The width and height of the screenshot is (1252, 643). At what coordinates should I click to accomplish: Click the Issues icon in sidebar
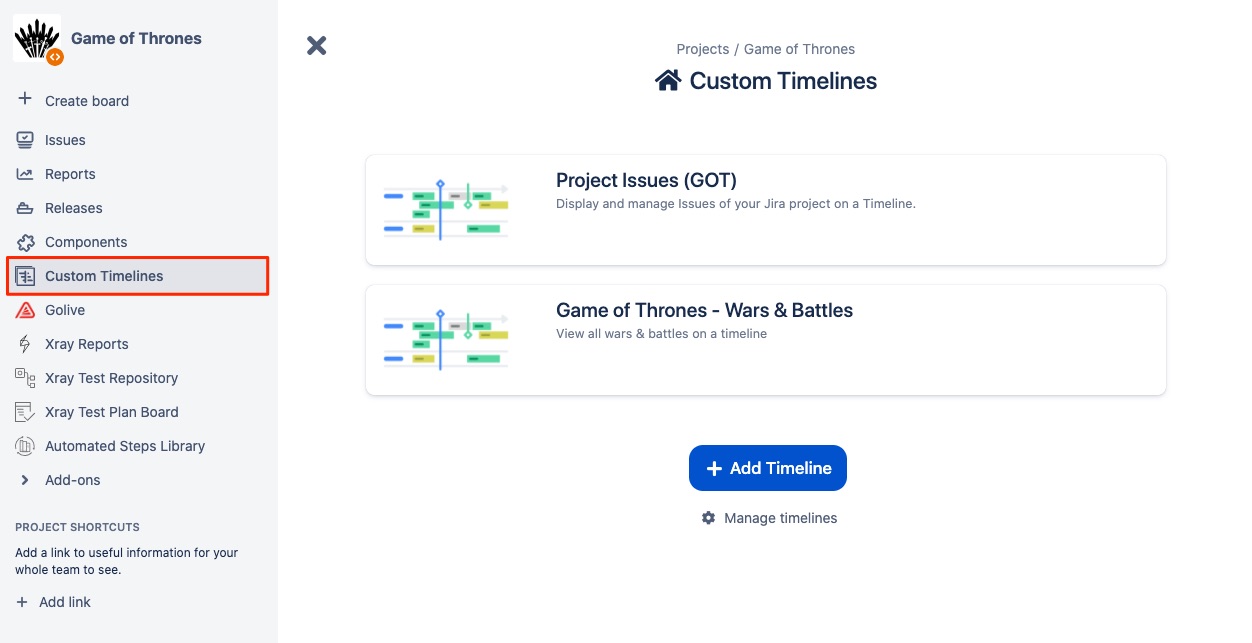click(x=26, y=140)
